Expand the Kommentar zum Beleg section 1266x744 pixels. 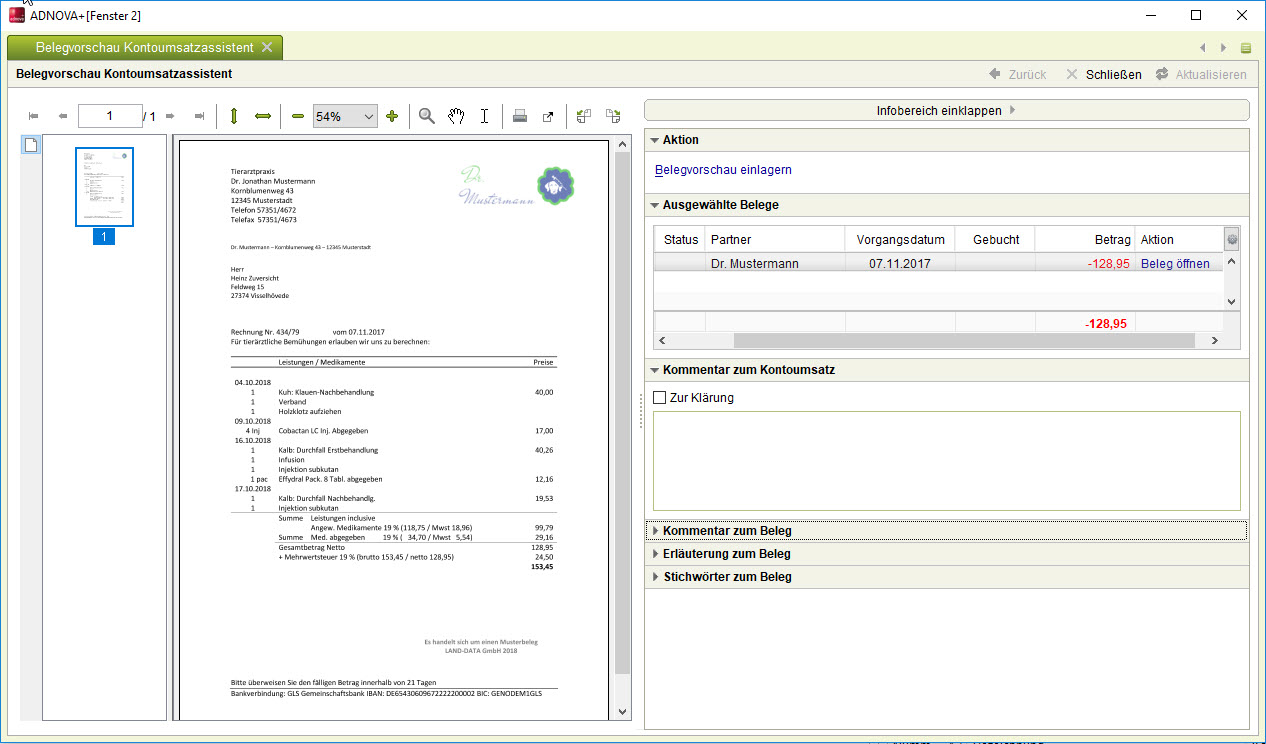726,530
